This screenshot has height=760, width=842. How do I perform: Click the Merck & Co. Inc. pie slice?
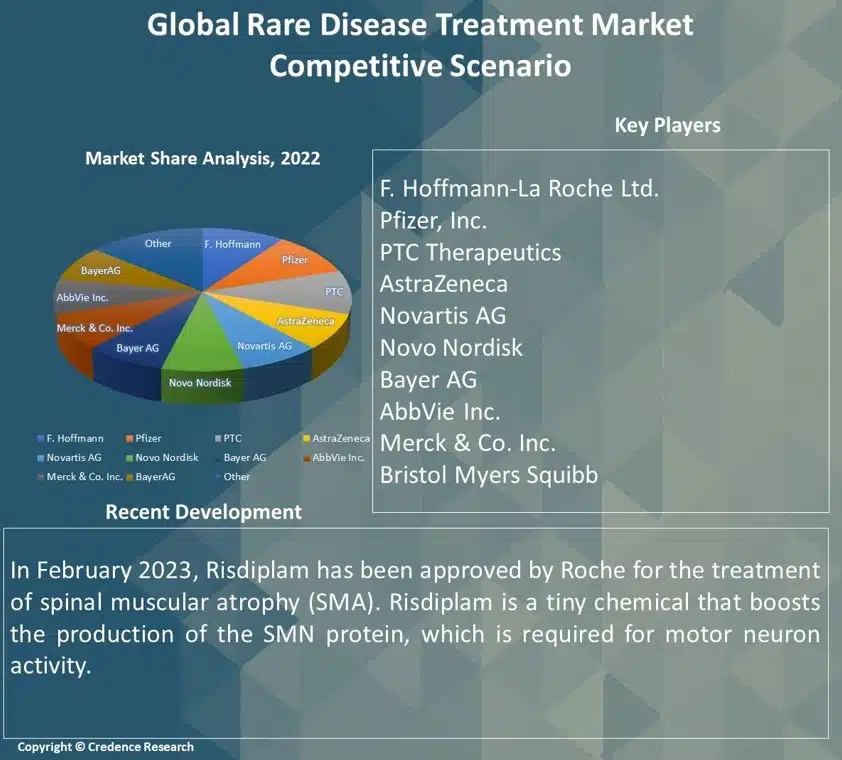click(x=95, y=328)
